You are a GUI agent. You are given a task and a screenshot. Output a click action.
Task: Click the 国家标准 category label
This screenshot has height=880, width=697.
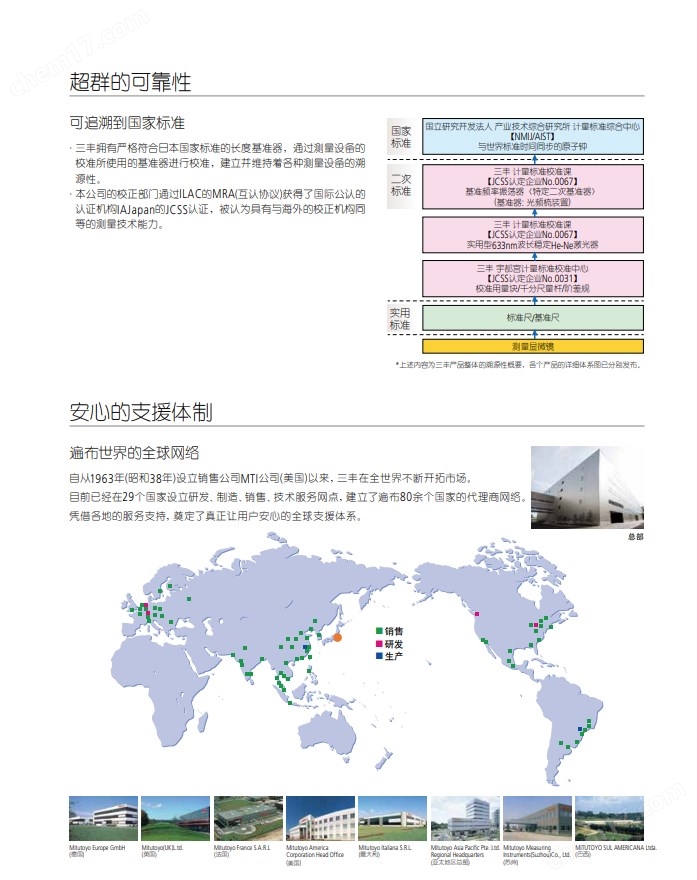point(401,137)
